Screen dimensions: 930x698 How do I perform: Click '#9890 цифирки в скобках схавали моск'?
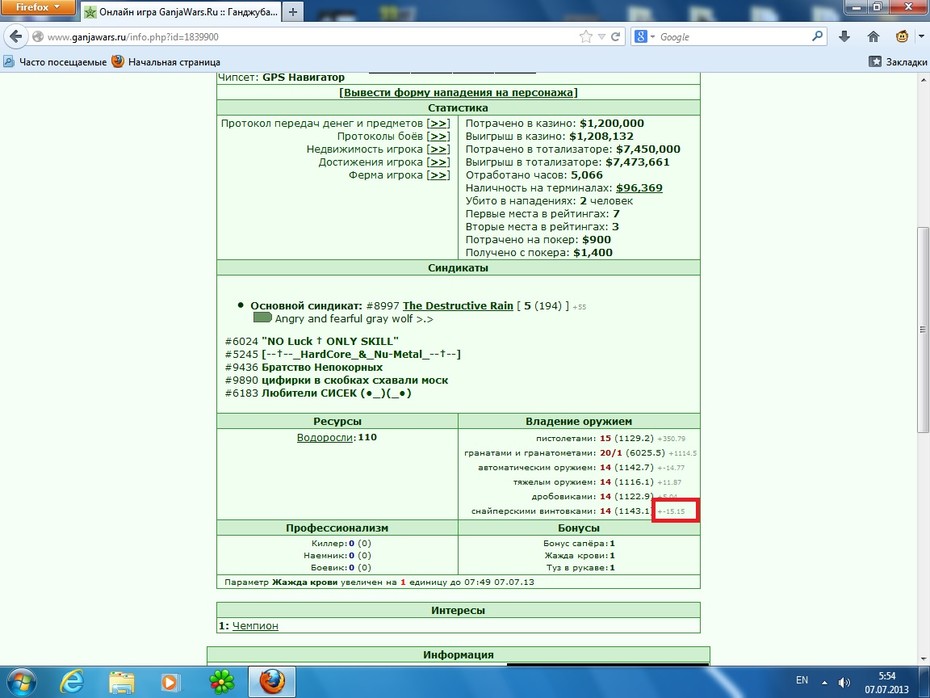pyautogui.click(x=336, y=381)
